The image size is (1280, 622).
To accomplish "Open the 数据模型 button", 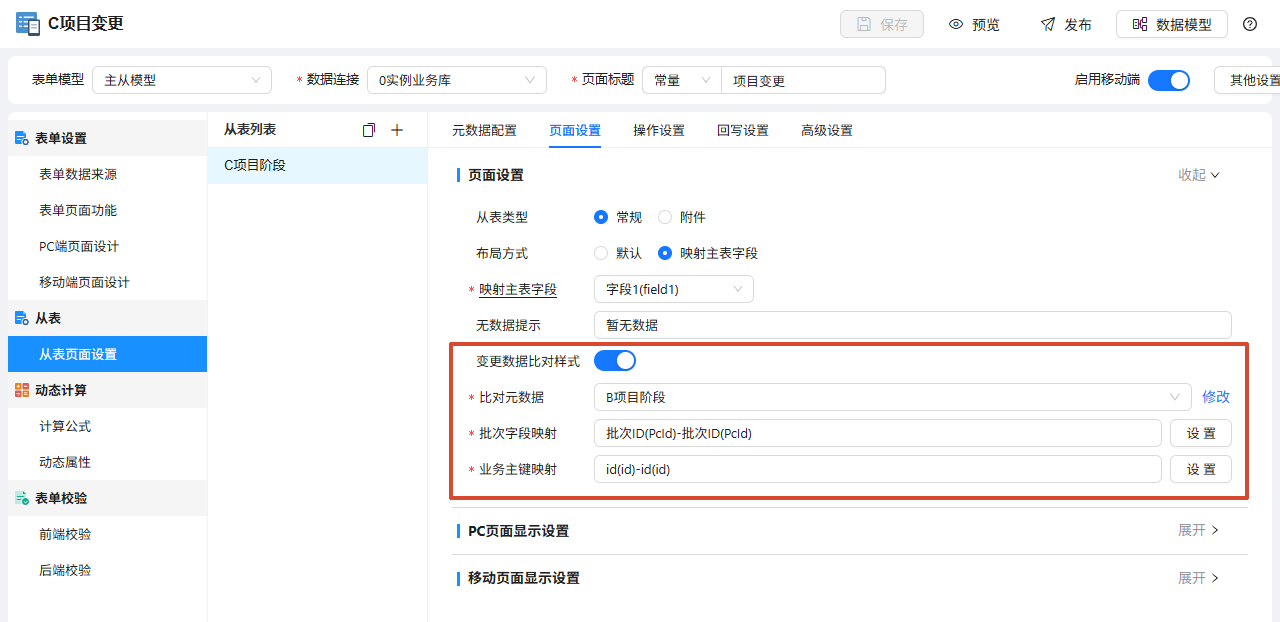I will coord(1172,24).
